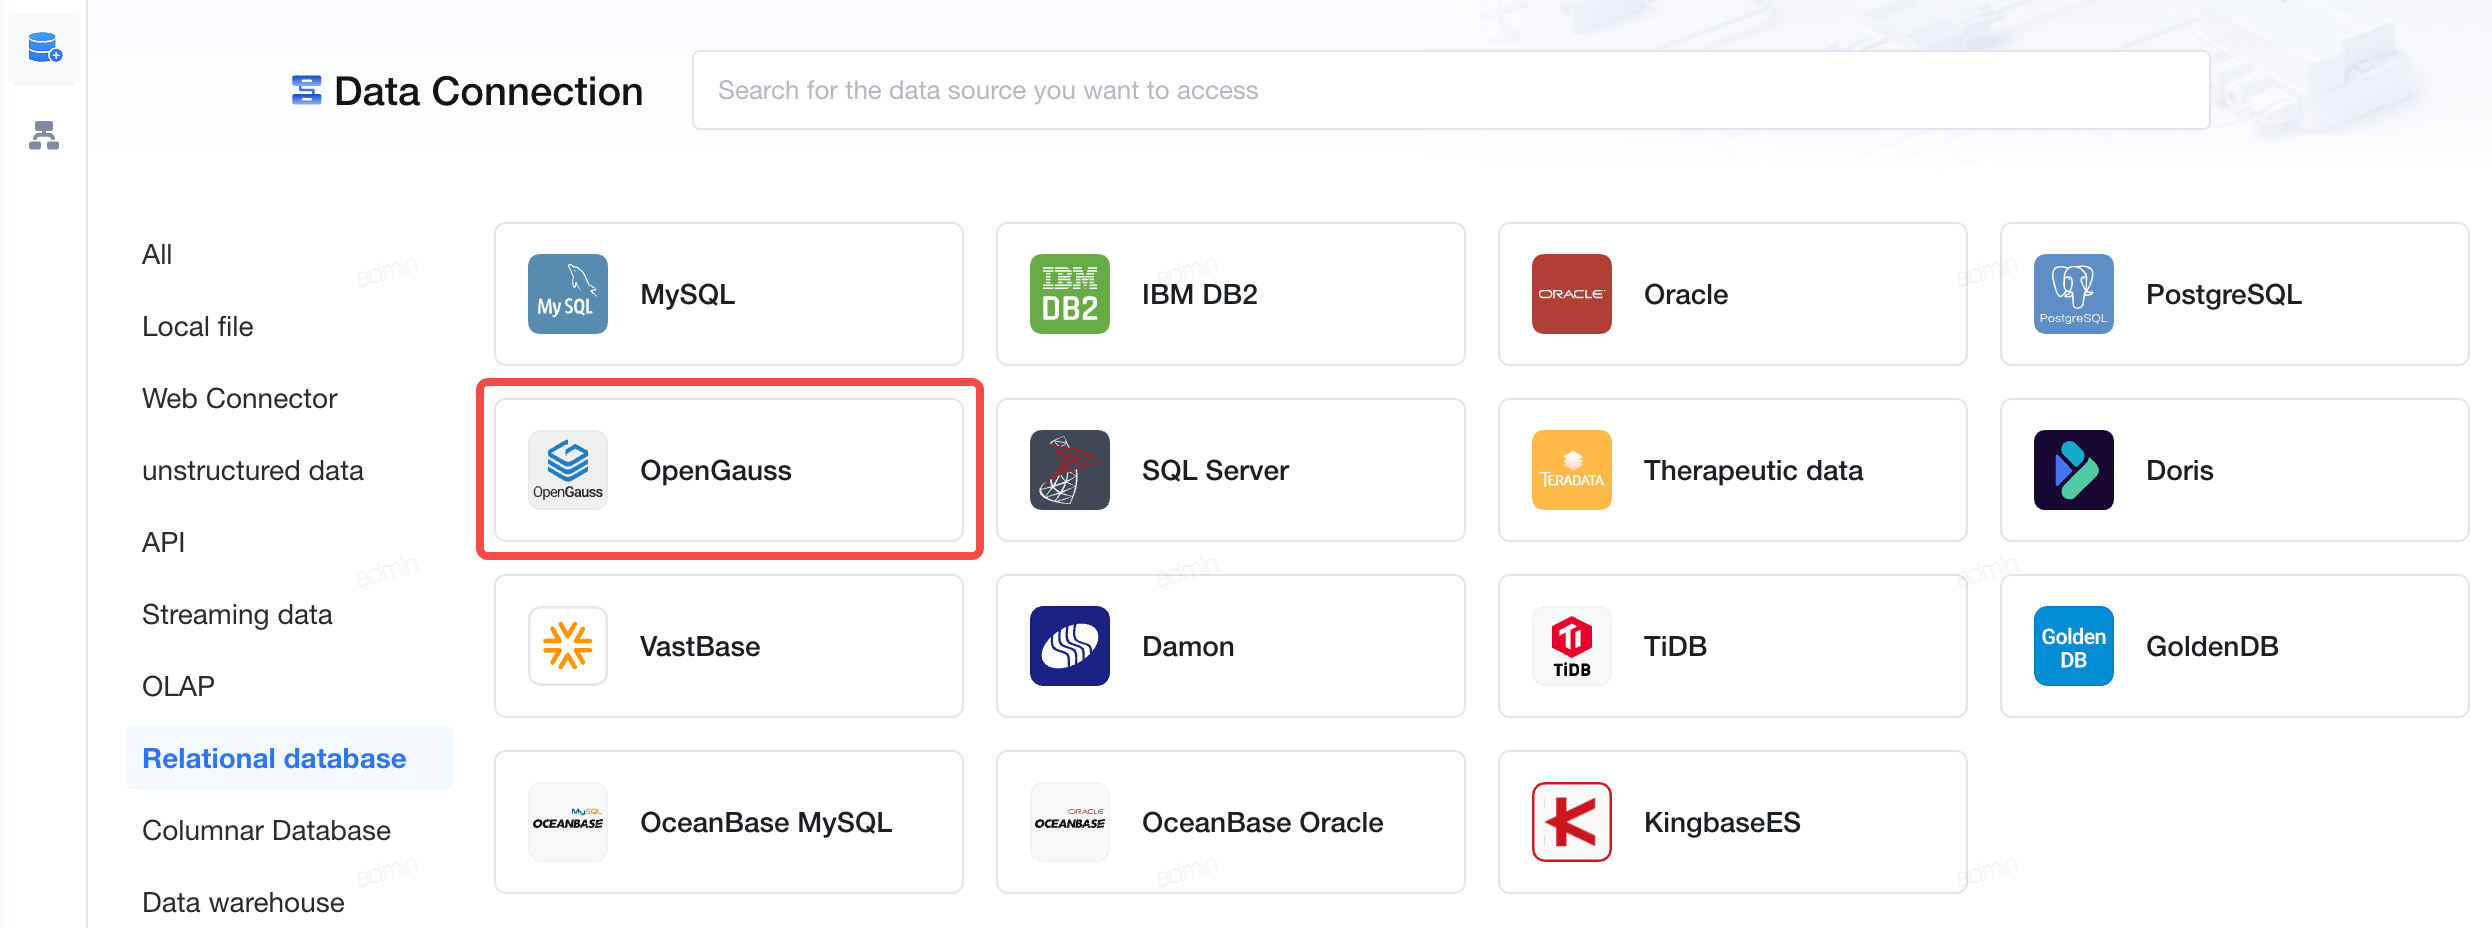
Task: Select the IBM DB2 green icon
Action: point(1070,294)
